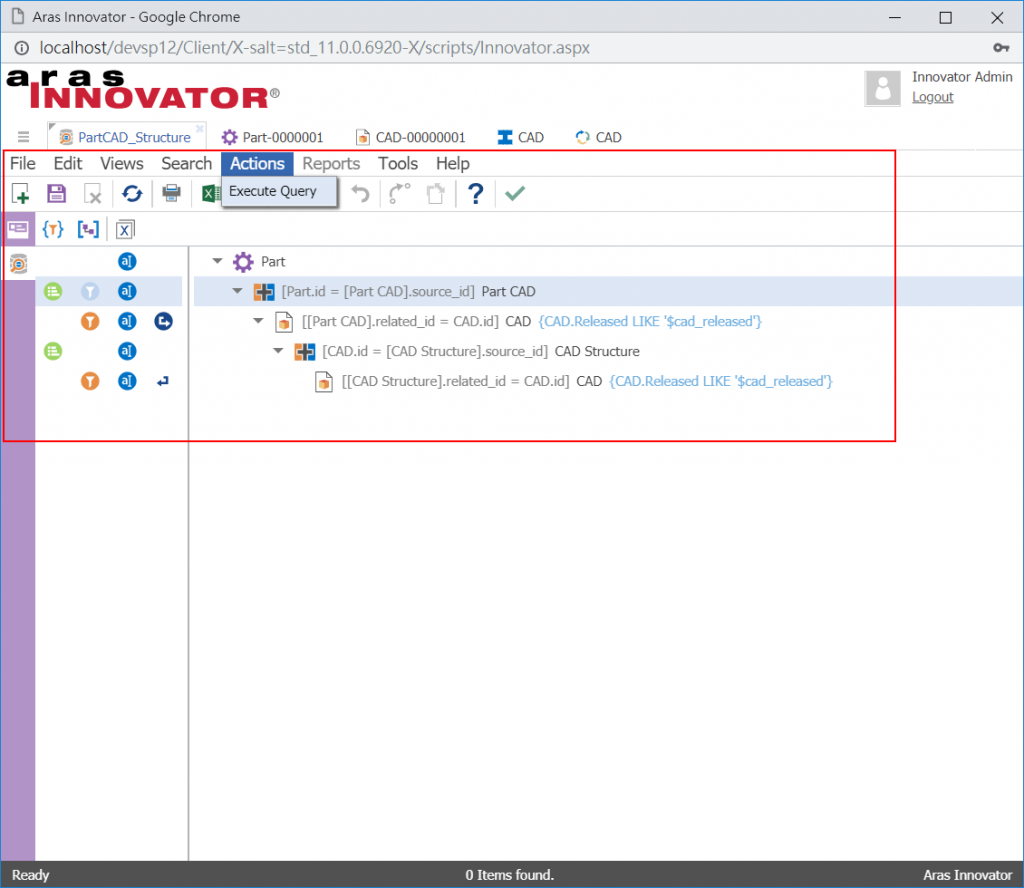
Task: Click the properties icon in the first CAD row
Action: click(127, 321)
